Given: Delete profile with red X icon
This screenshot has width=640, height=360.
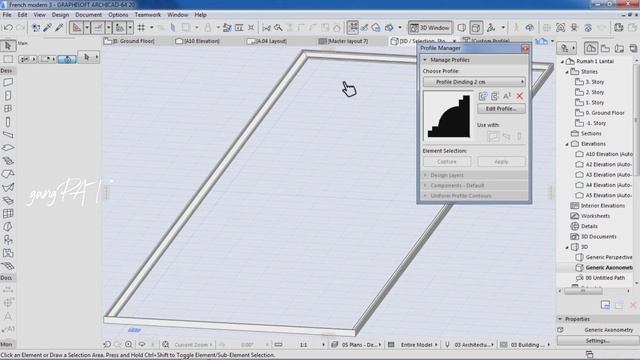Looking at the screenshot, I should (520, 96).
